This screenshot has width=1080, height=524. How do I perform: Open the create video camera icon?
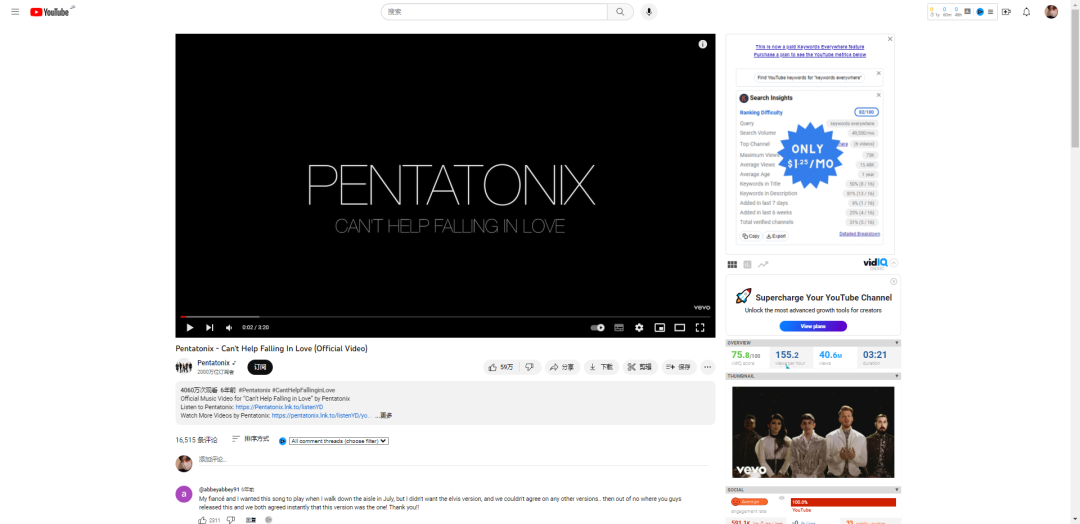(1006, 12)
